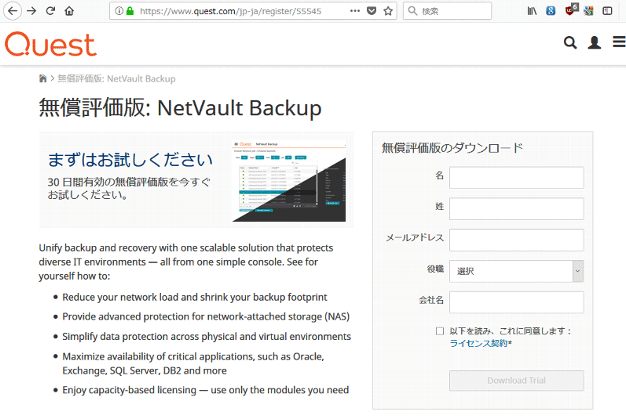This screenshot has width=626, height=418.
Task: Toggle the sidebar view icon
Action: (607, 11)
